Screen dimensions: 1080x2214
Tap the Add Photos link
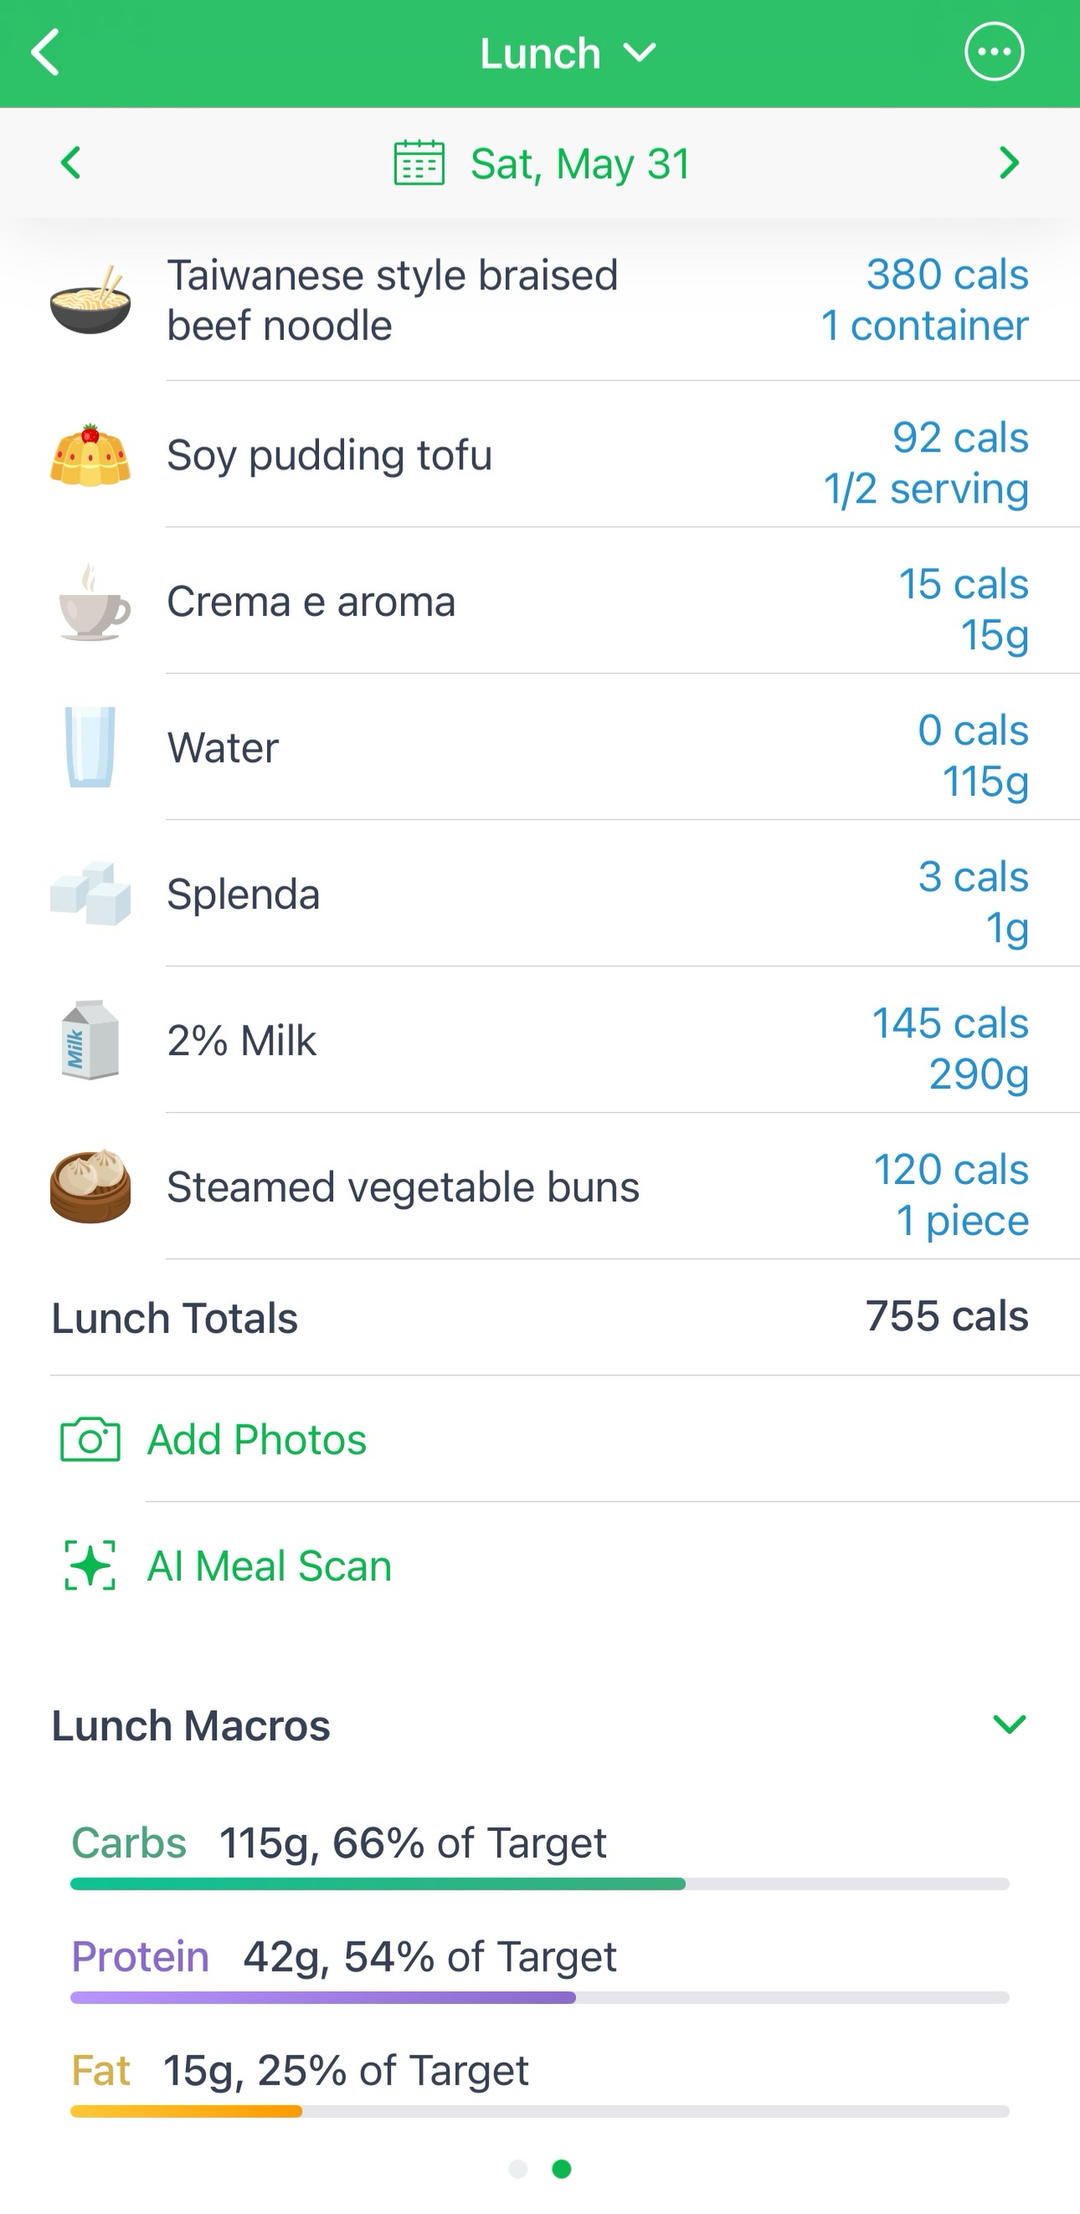(x=257, y=1440)
